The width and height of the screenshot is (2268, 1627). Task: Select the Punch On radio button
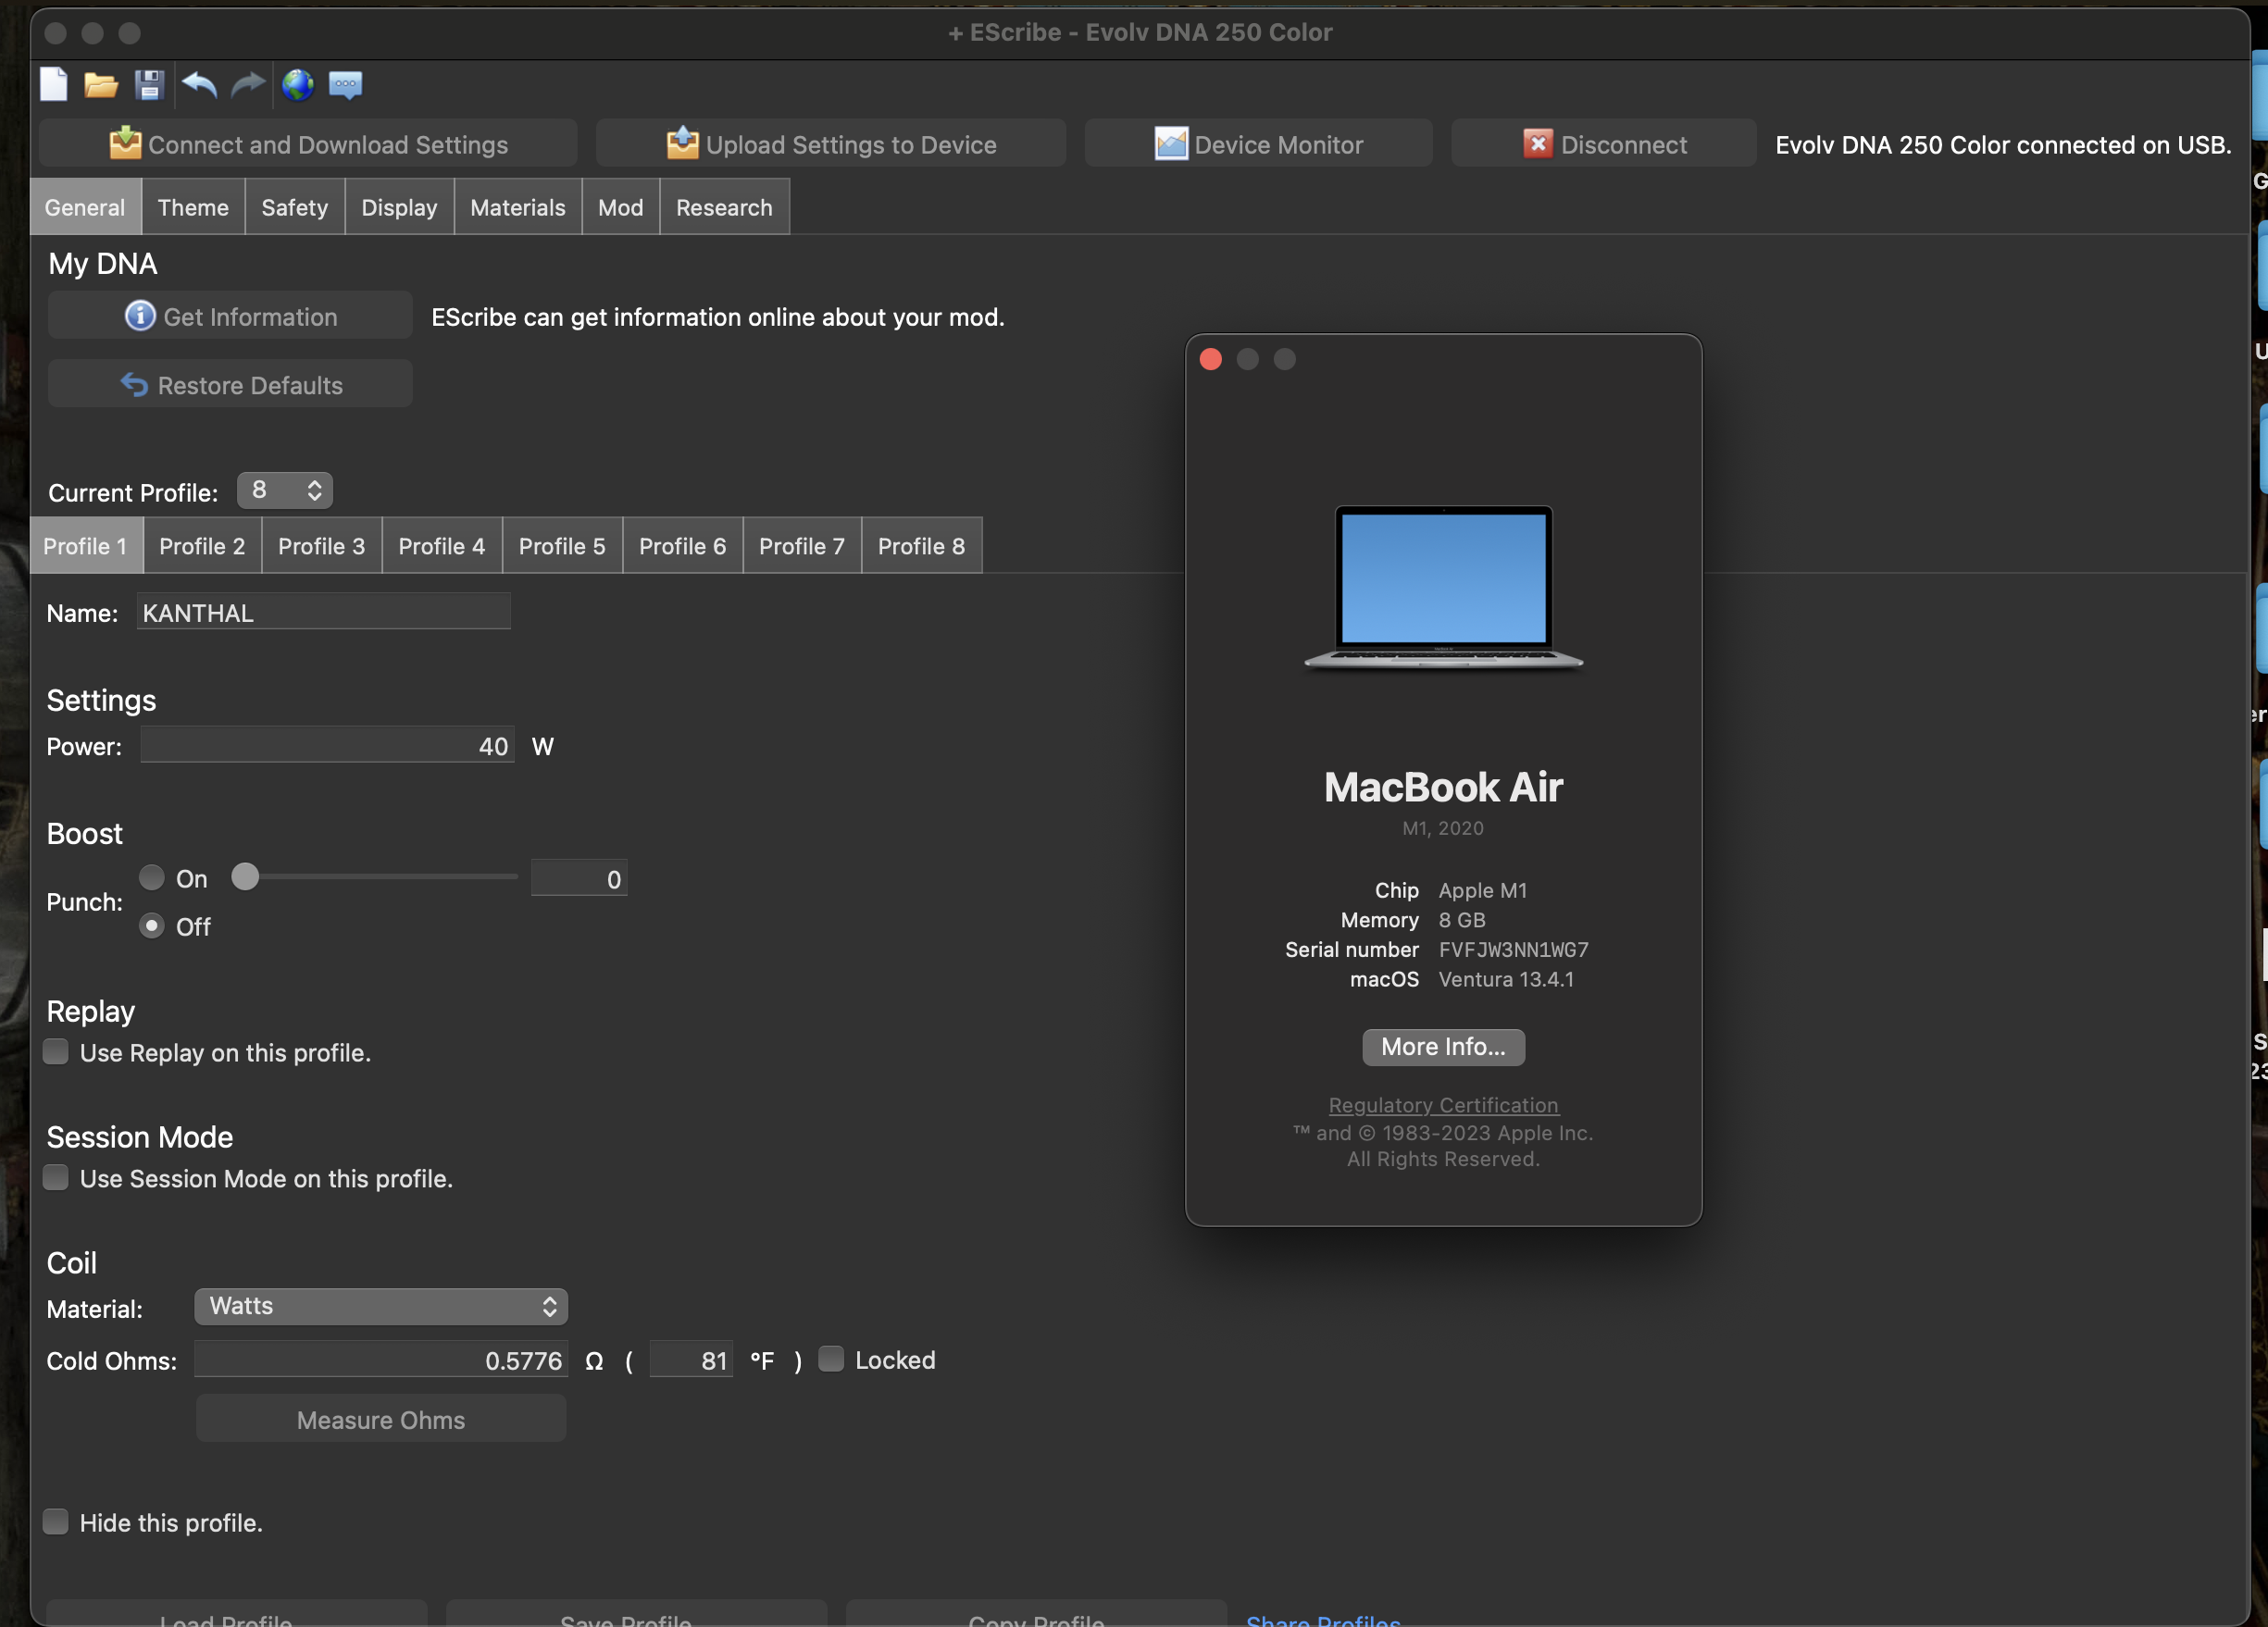pyautogui.click(x=152, y=878)
